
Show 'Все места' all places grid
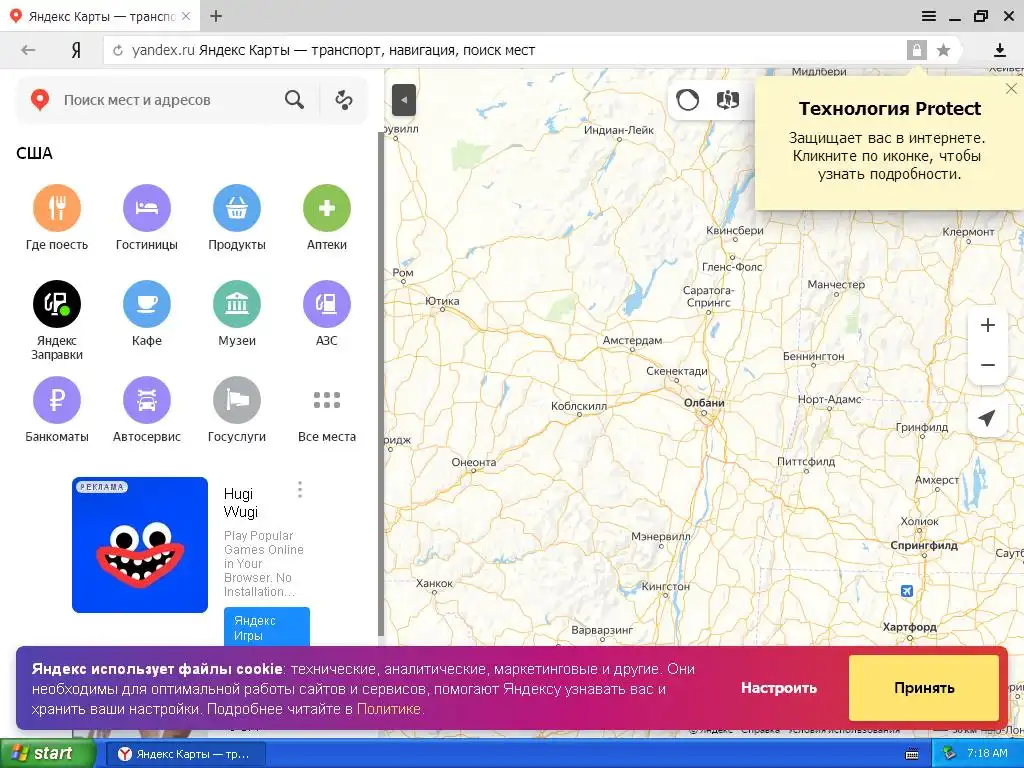point(327,400)
